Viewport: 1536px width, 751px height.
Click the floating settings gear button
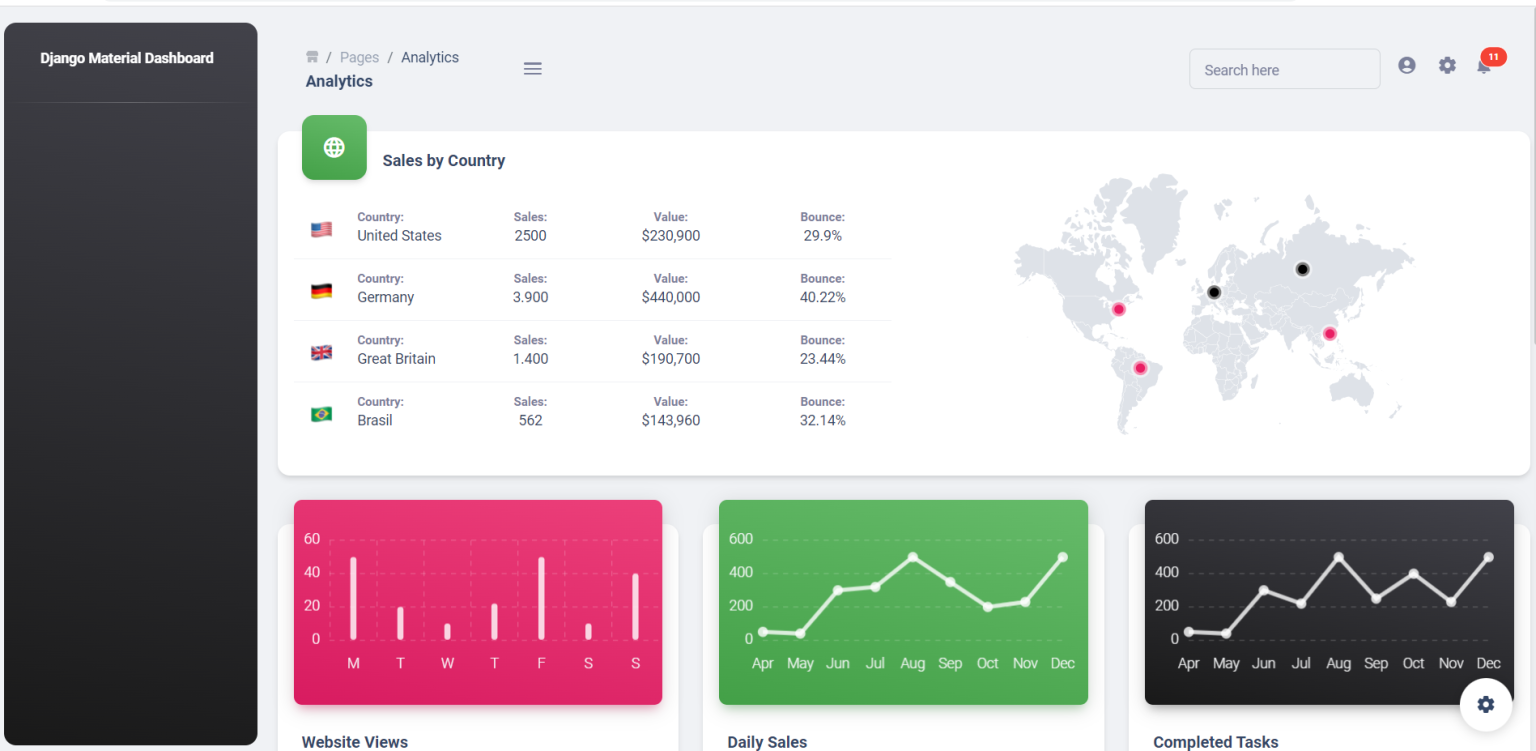[1485, 704]
